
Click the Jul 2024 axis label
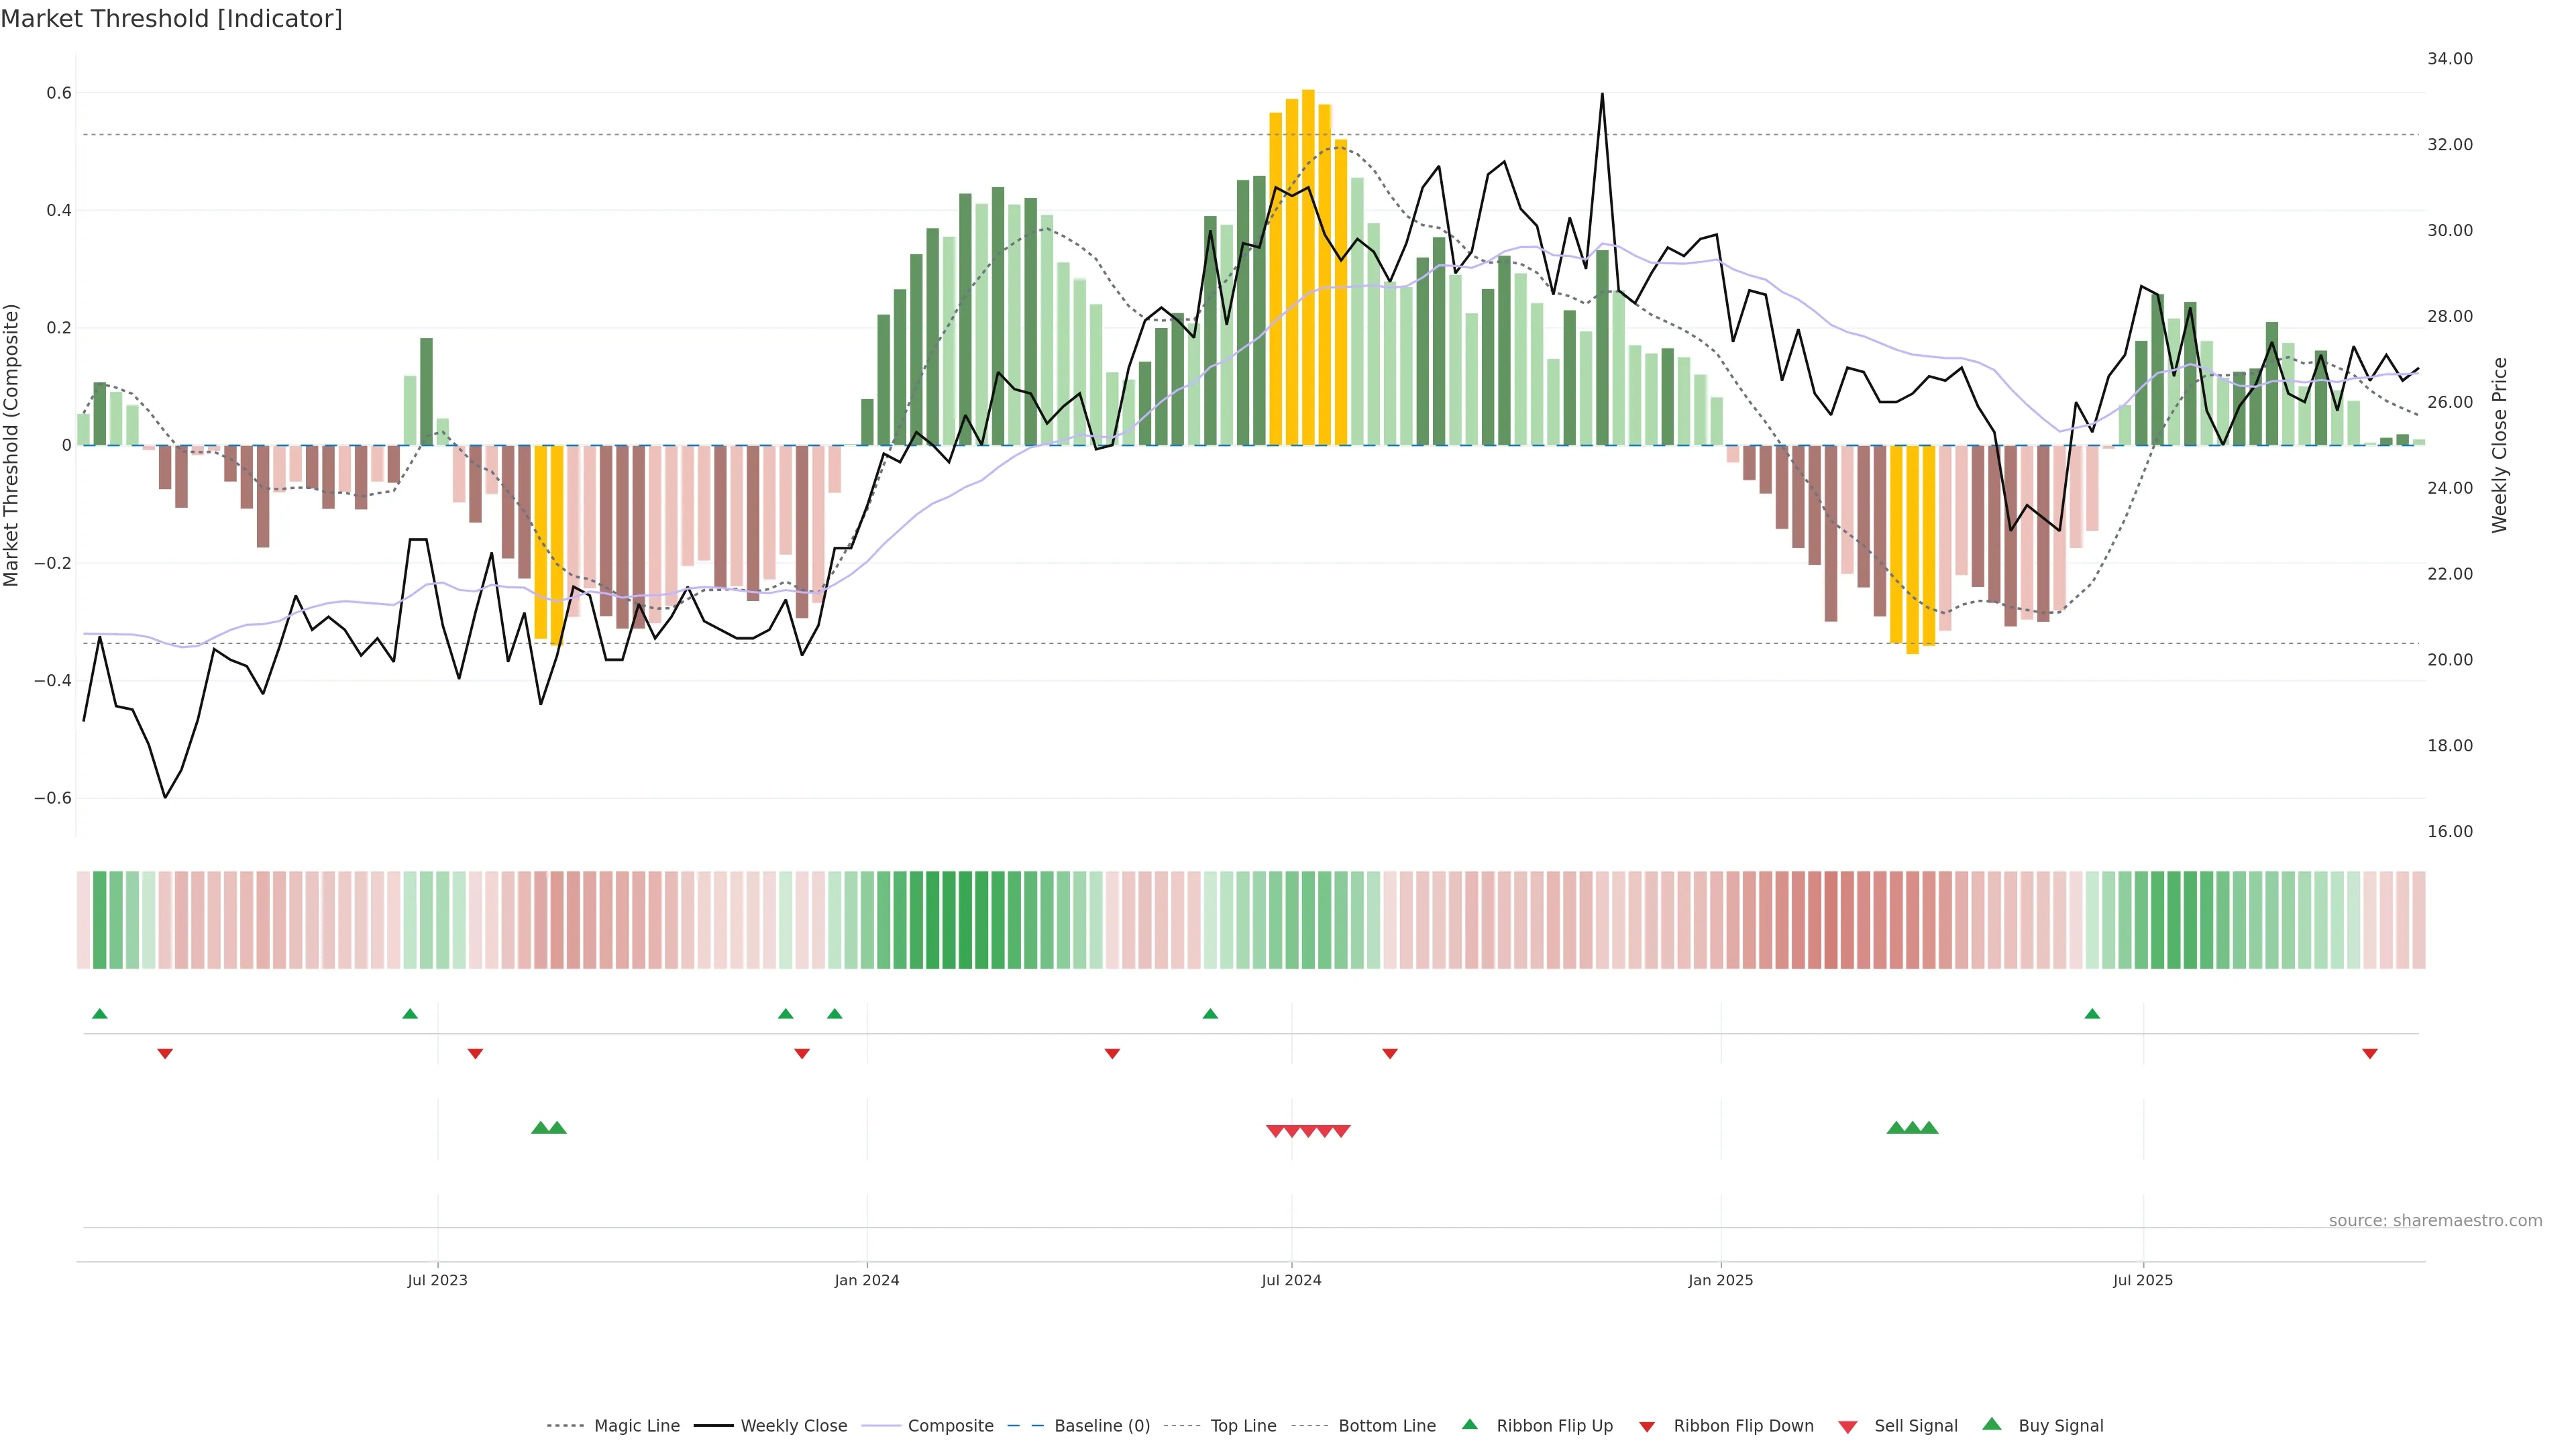1291,1280
